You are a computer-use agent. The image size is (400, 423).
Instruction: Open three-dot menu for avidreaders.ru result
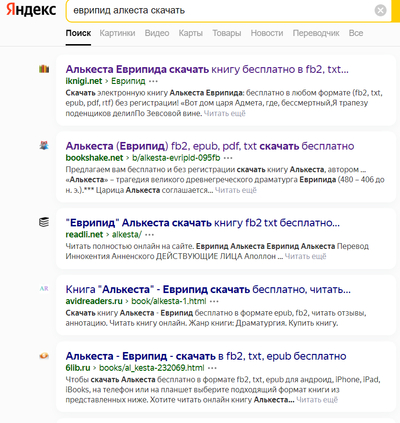214,301
